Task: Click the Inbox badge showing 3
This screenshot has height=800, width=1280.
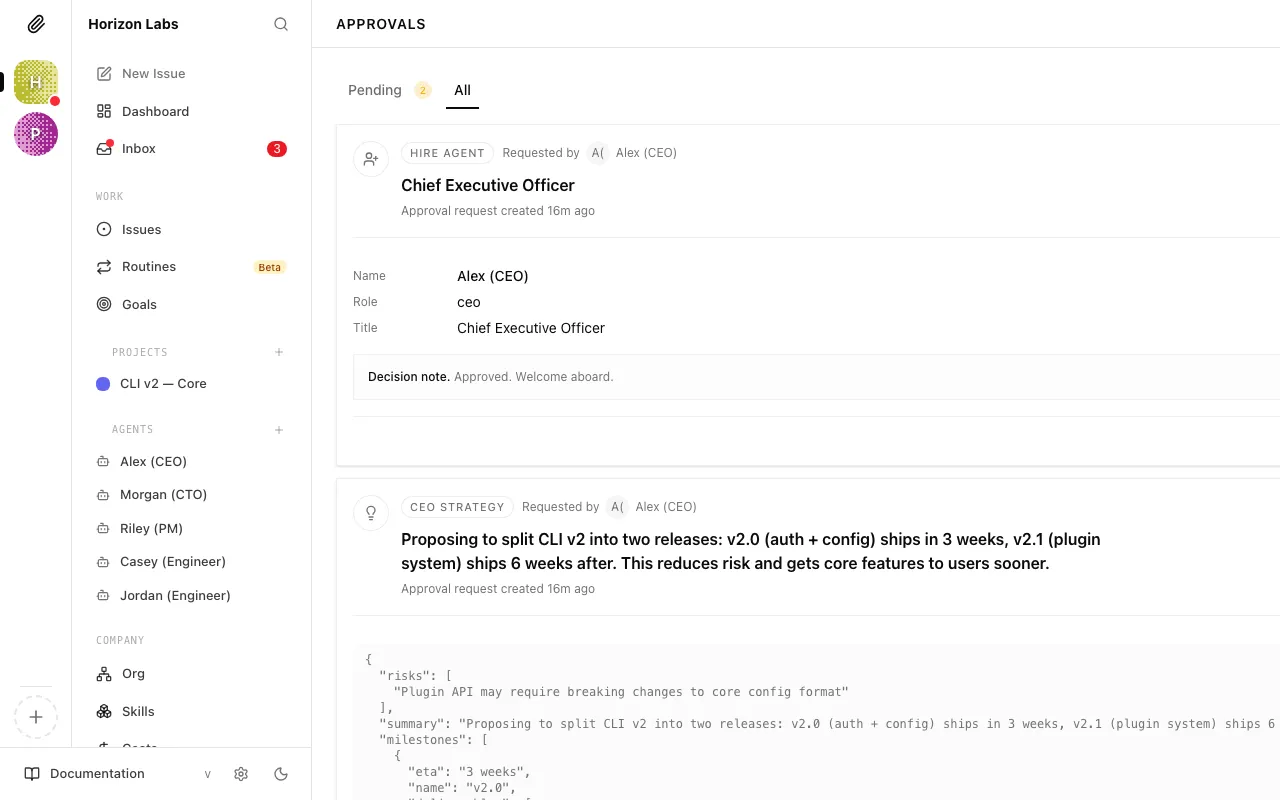Action: click(x=277, y=149)
